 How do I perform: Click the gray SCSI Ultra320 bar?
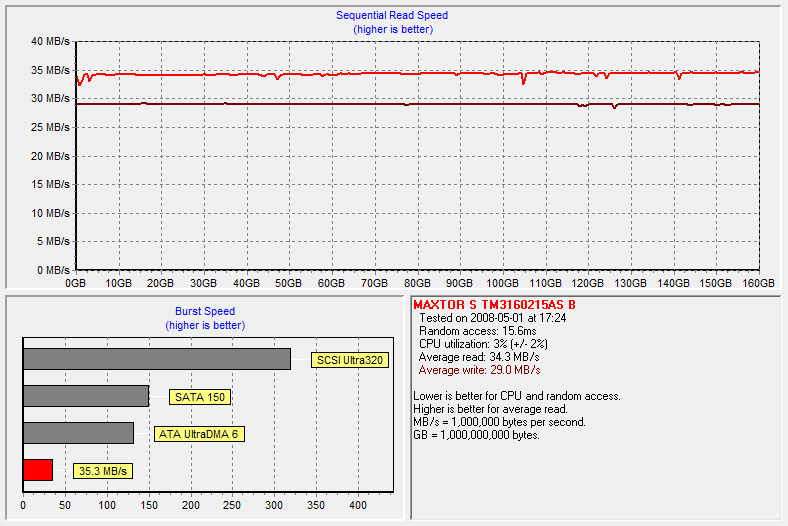156,359
